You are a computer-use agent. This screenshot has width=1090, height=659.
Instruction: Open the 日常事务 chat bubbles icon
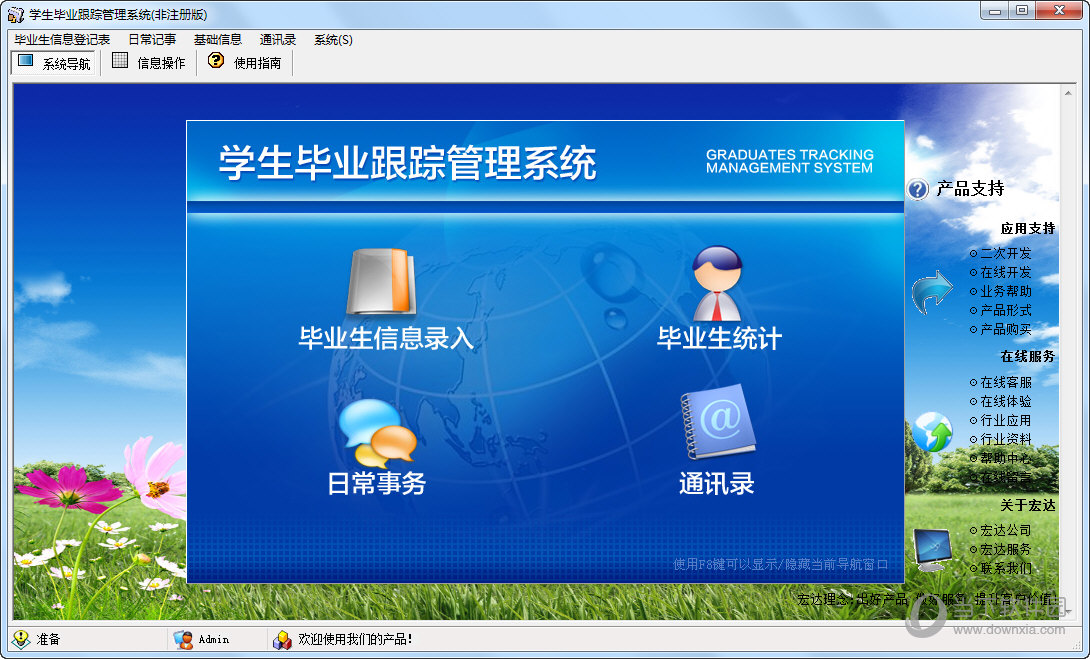point(377,432)
